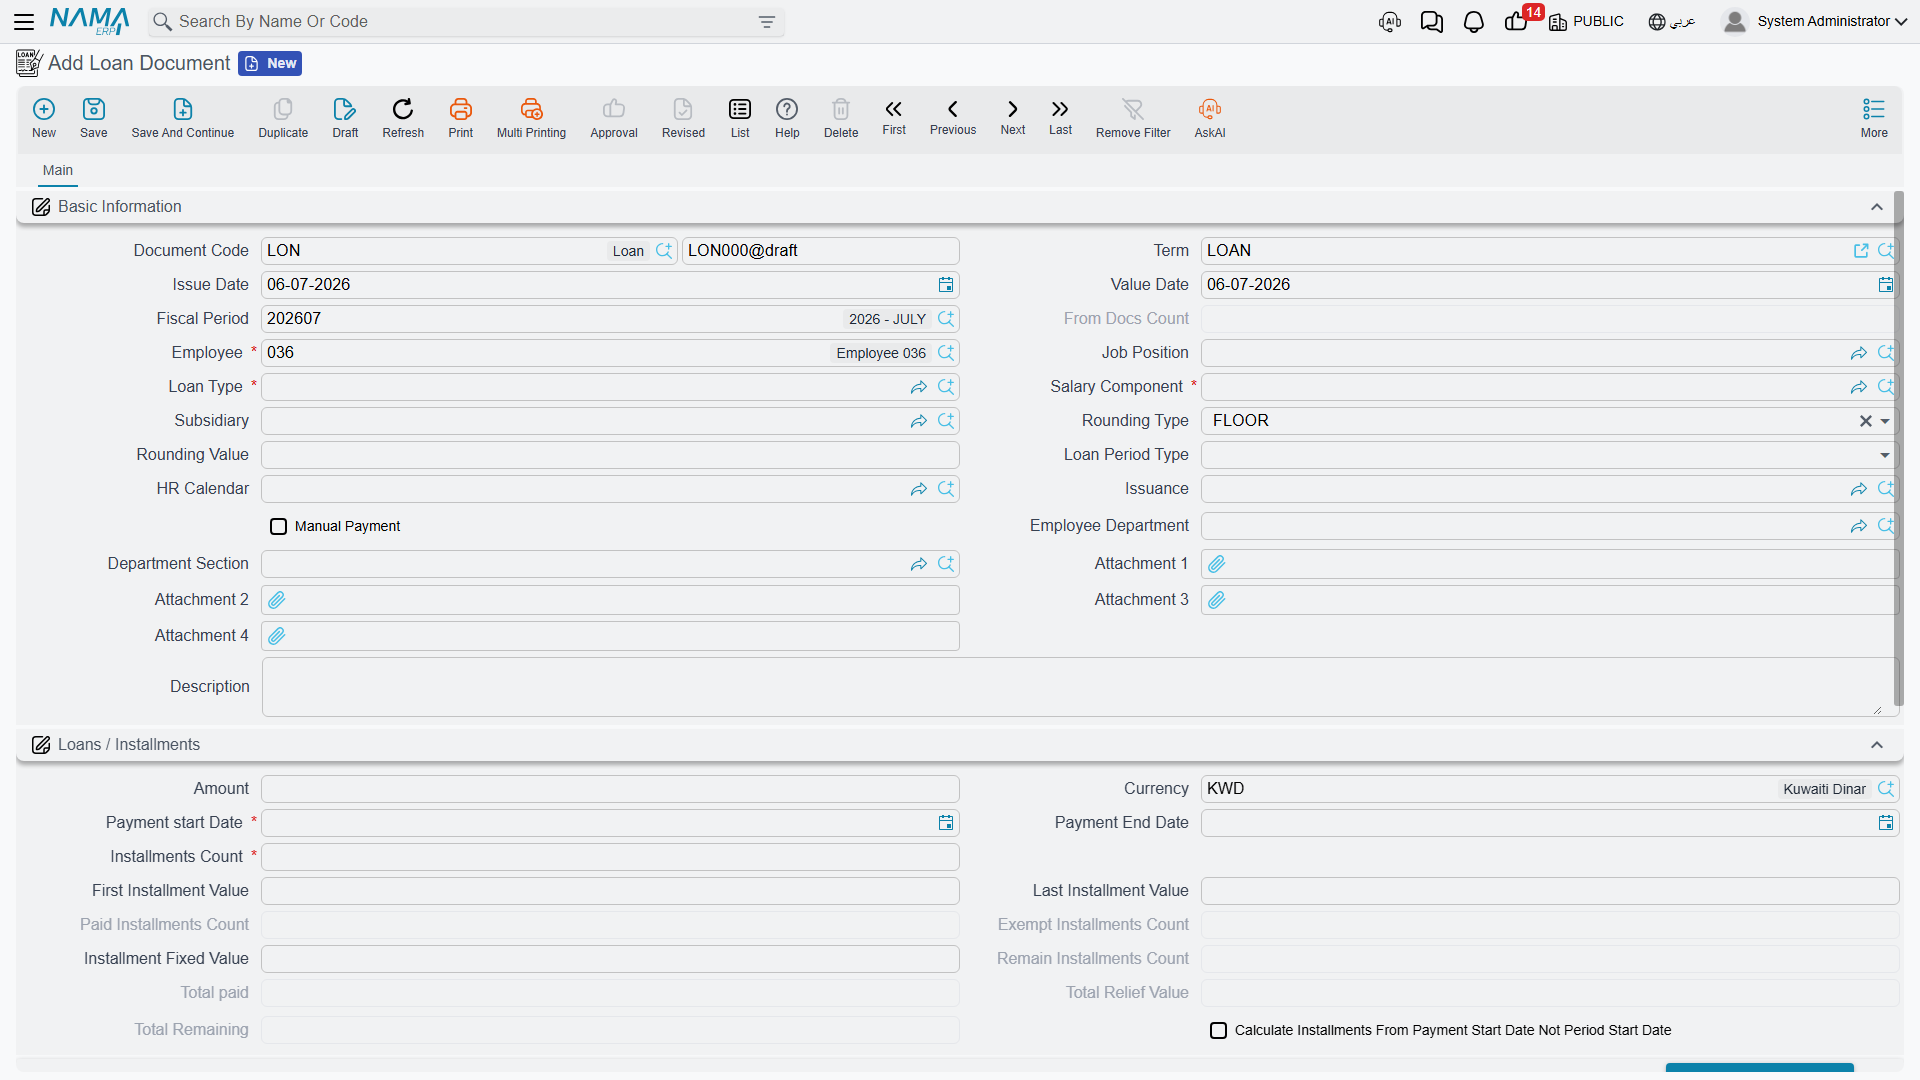This screenshot has height=1080, width=1920.
Task: Open the hamburger main menu
Action: (24, 22)
